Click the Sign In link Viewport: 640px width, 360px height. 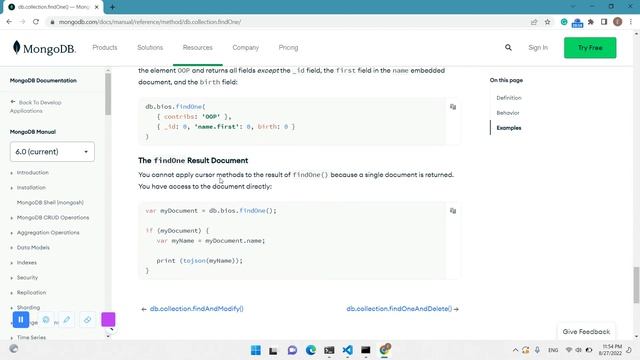[538, 48]
